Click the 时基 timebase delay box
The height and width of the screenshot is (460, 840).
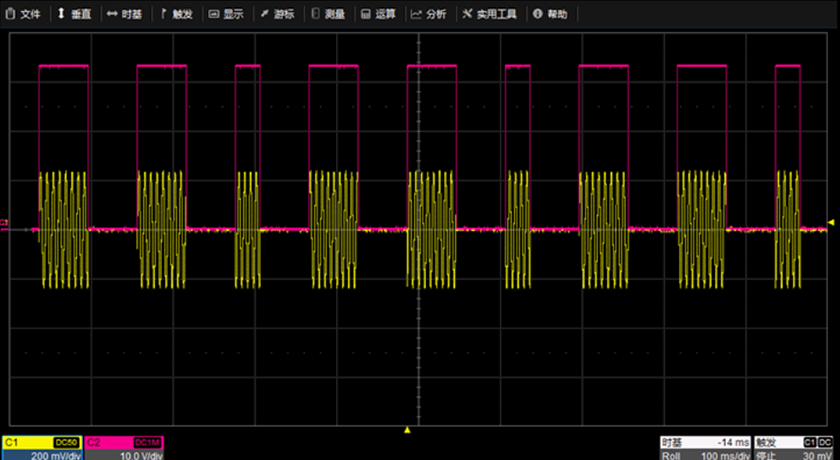(704, 441)
